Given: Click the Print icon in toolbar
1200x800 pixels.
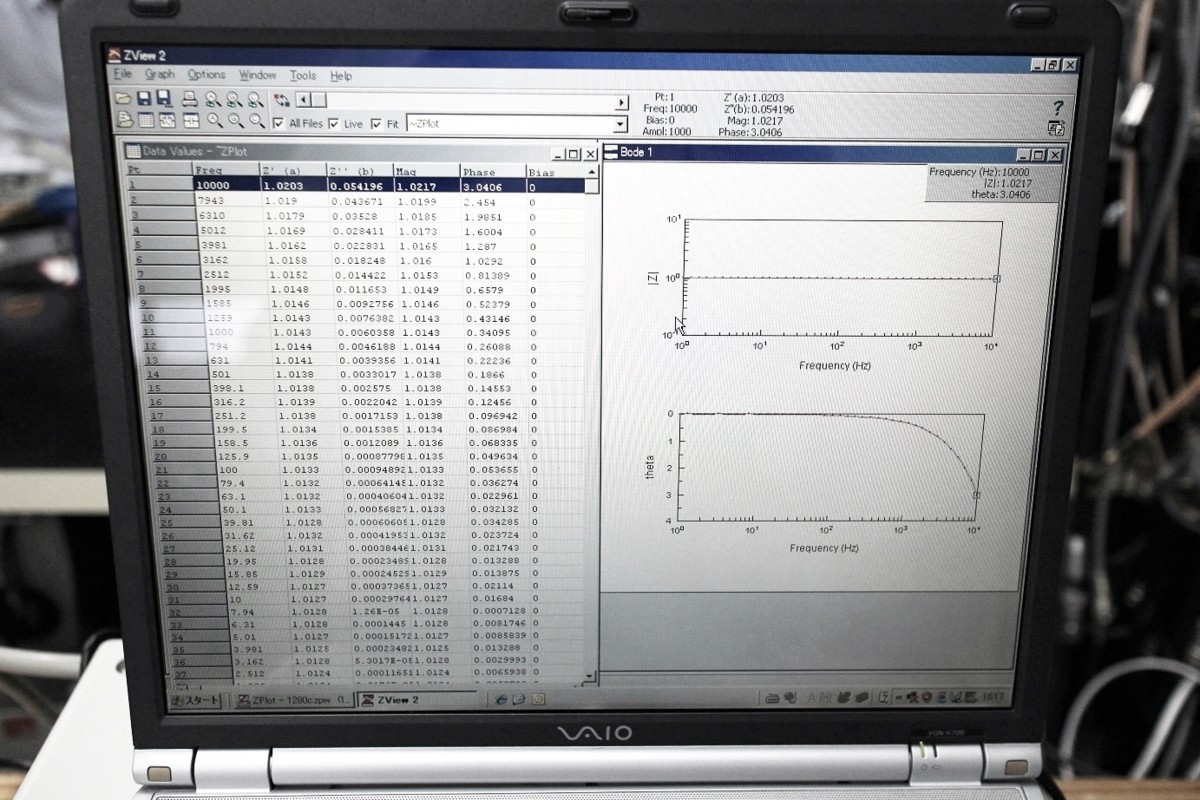Looking at the screenshot, I should coord(189,99).
